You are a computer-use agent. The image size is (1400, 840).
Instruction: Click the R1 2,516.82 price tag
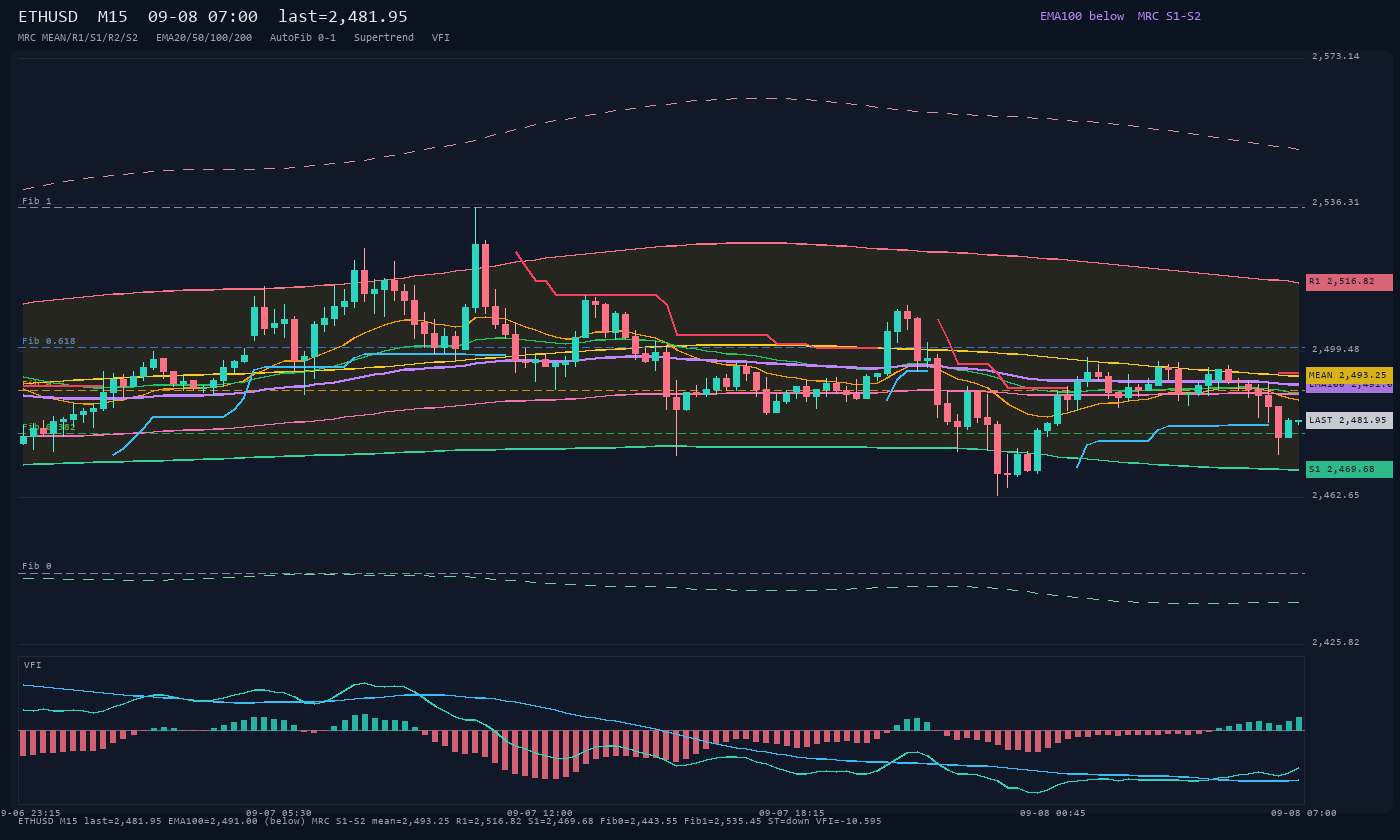[x=1349, y=282]
